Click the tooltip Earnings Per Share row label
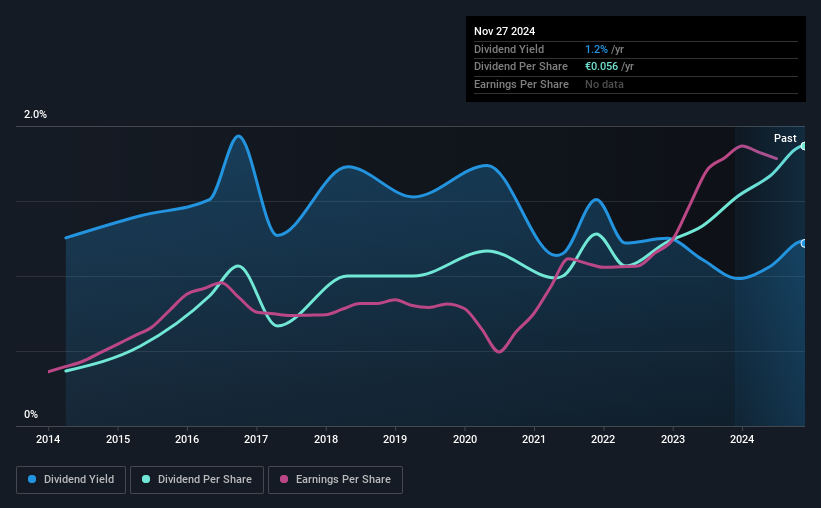The width and height of the screenshot is (821, 508). tap(521, 84)
